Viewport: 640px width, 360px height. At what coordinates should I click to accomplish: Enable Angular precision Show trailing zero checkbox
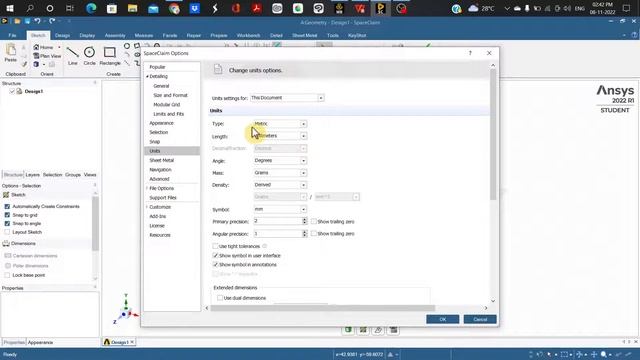pos(313,233)
